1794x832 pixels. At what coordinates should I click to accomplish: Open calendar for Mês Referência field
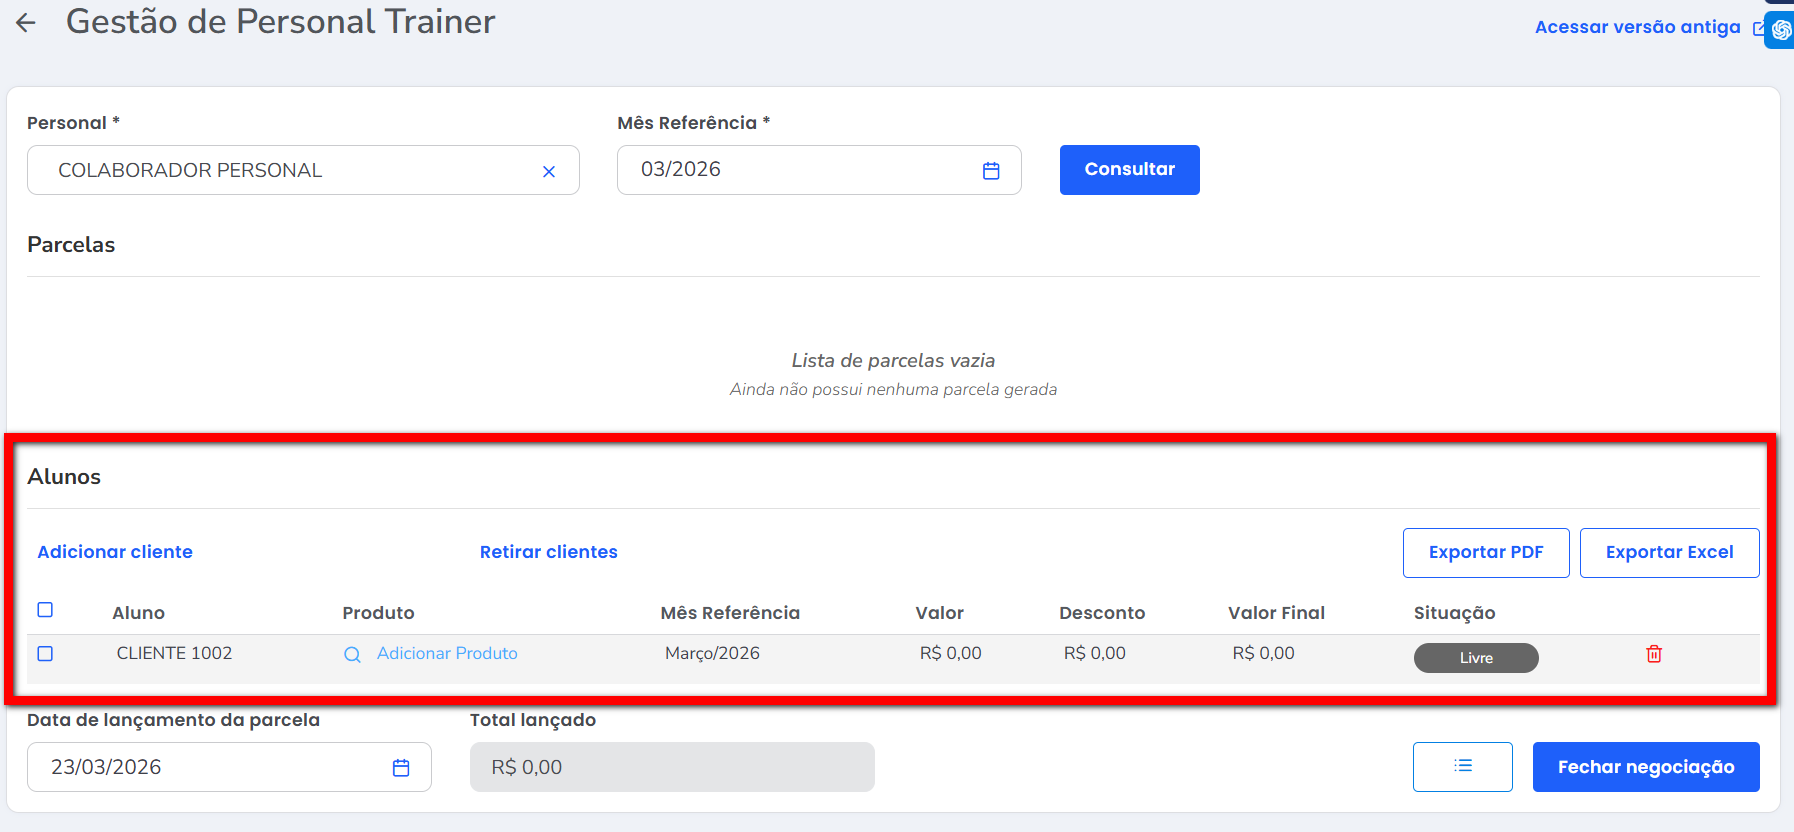990,171
